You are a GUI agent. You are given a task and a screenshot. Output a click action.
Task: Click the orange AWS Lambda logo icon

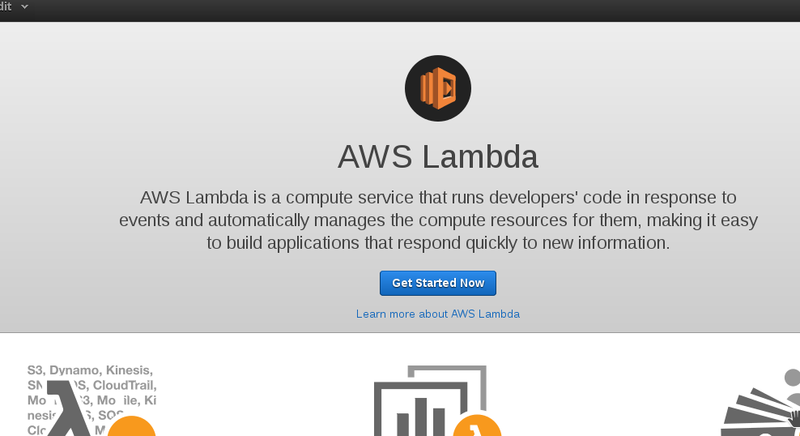click(438, 88)
